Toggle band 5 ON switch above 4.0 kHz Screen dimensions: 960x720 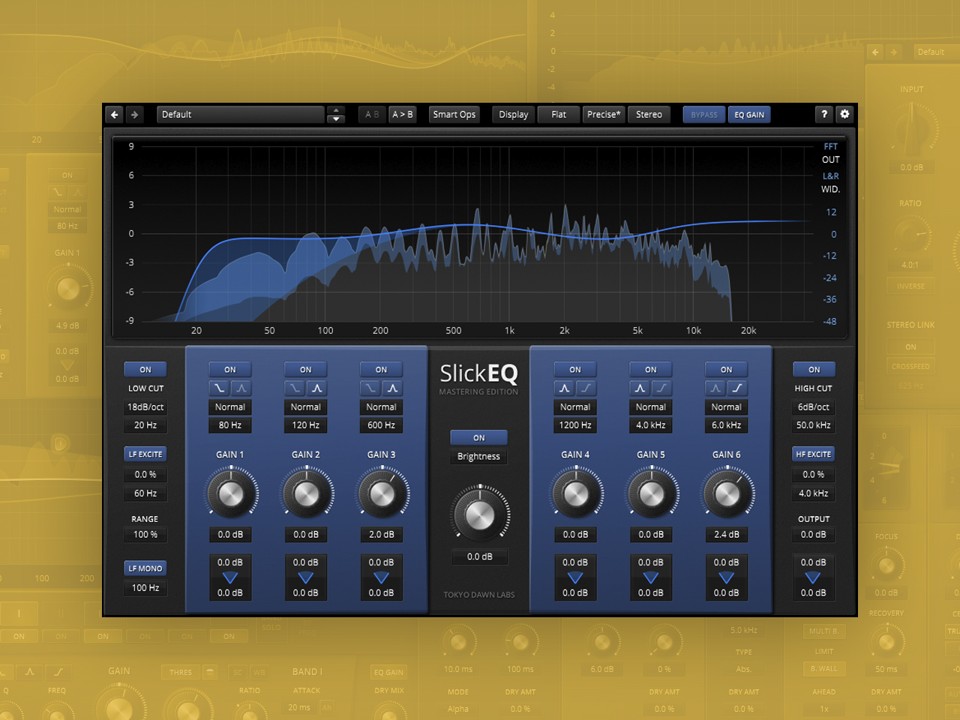pos(651,369)
